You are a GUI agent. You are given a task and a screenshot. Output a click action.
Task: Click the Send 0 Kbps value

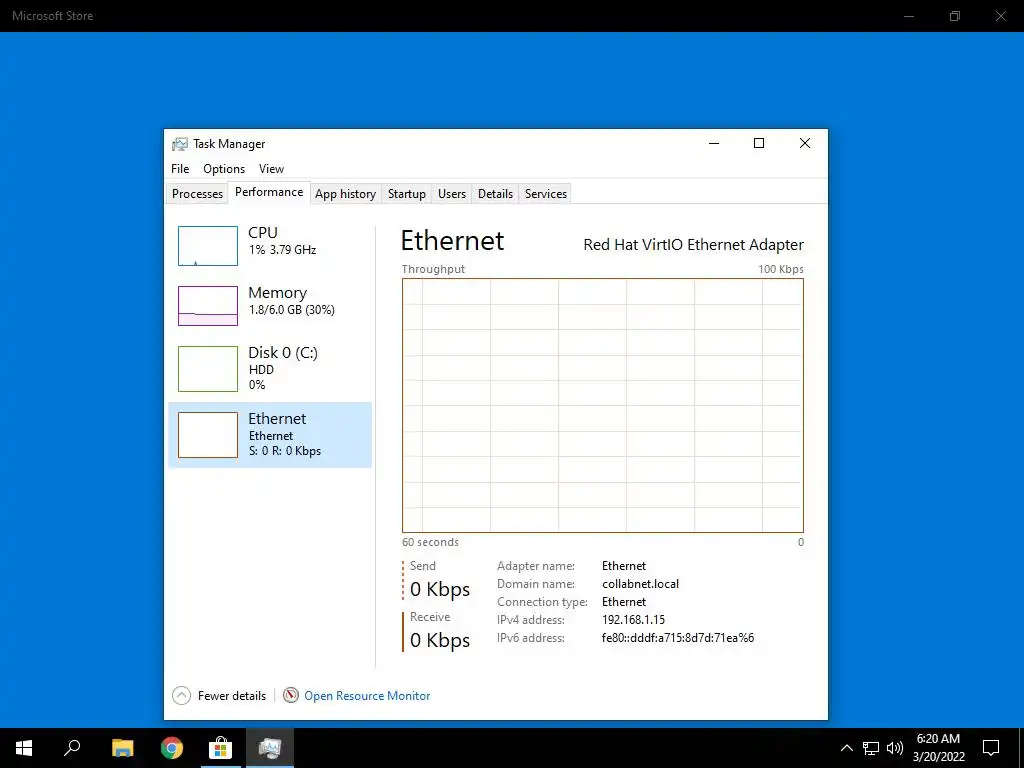(x=440, y=589)
